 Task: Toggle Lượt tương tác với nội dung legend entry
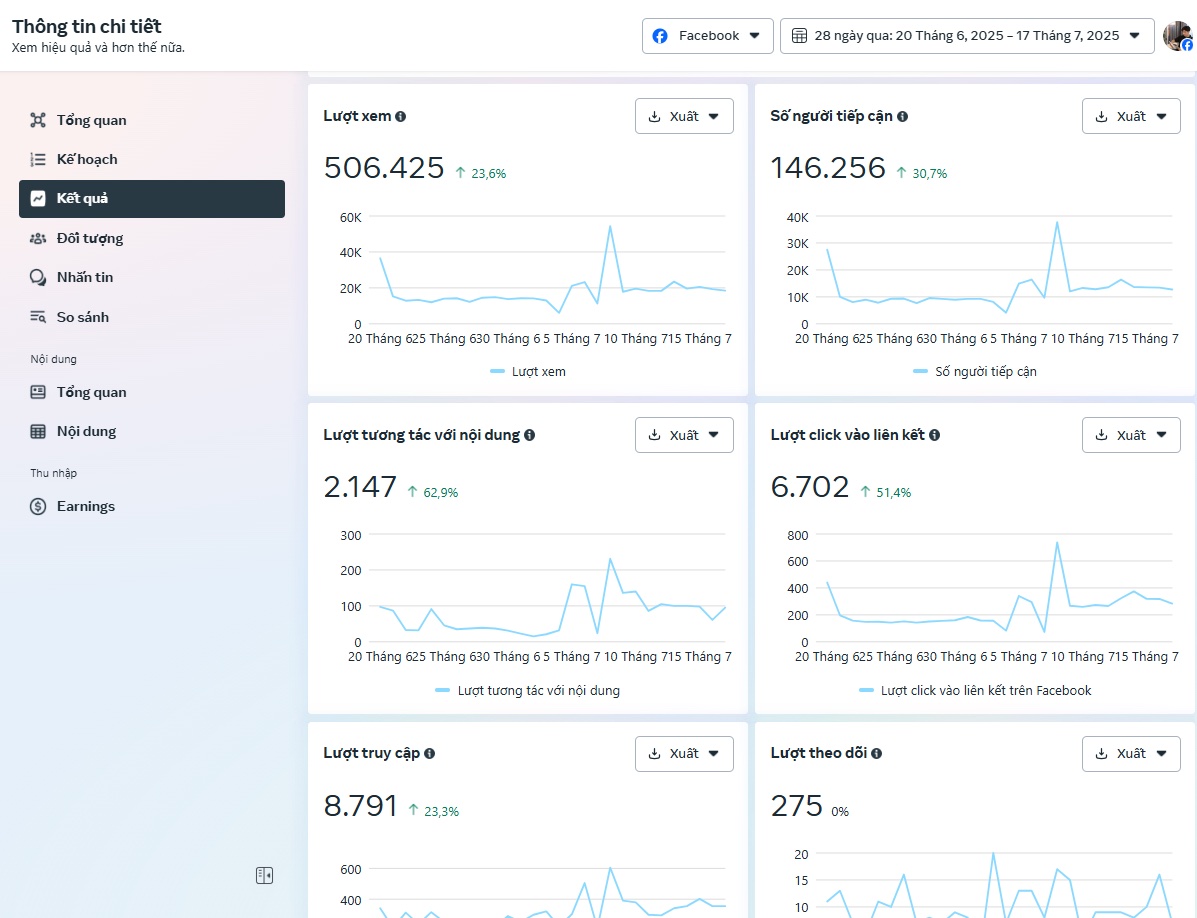tap(528, 691)
